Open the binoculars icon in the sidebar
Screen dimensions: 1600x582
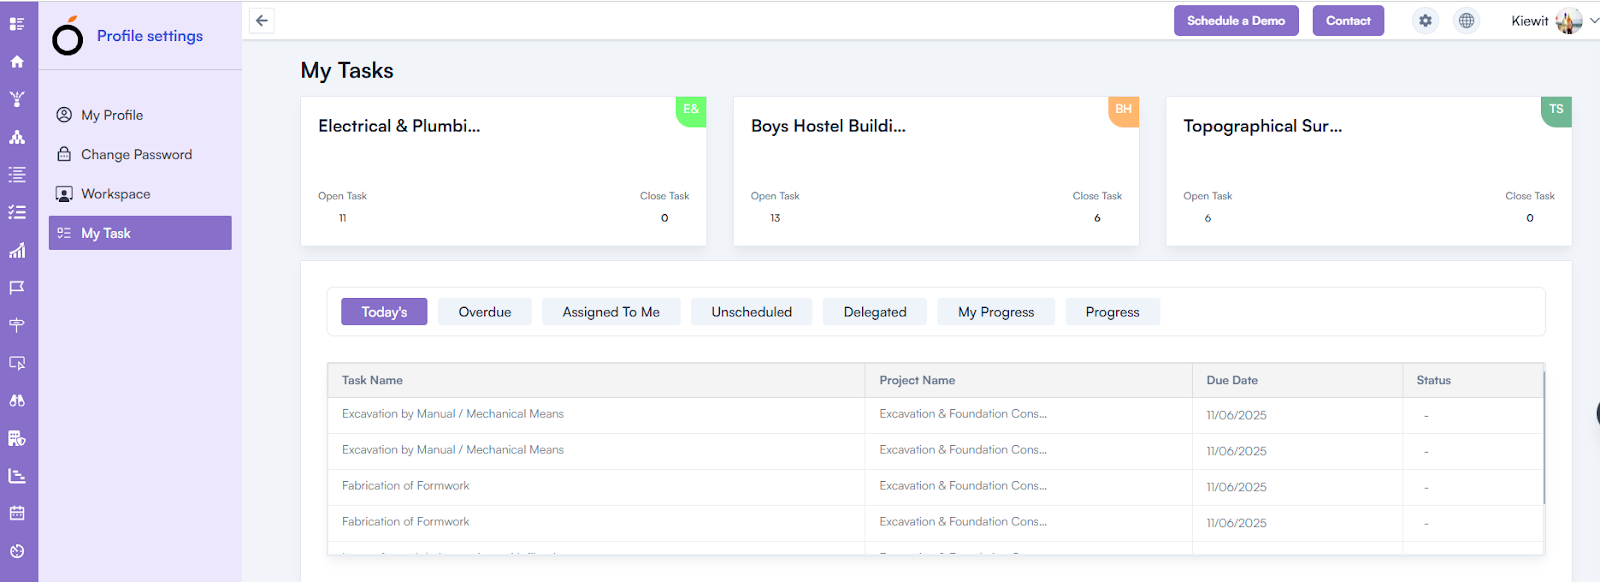pos(17,400)
